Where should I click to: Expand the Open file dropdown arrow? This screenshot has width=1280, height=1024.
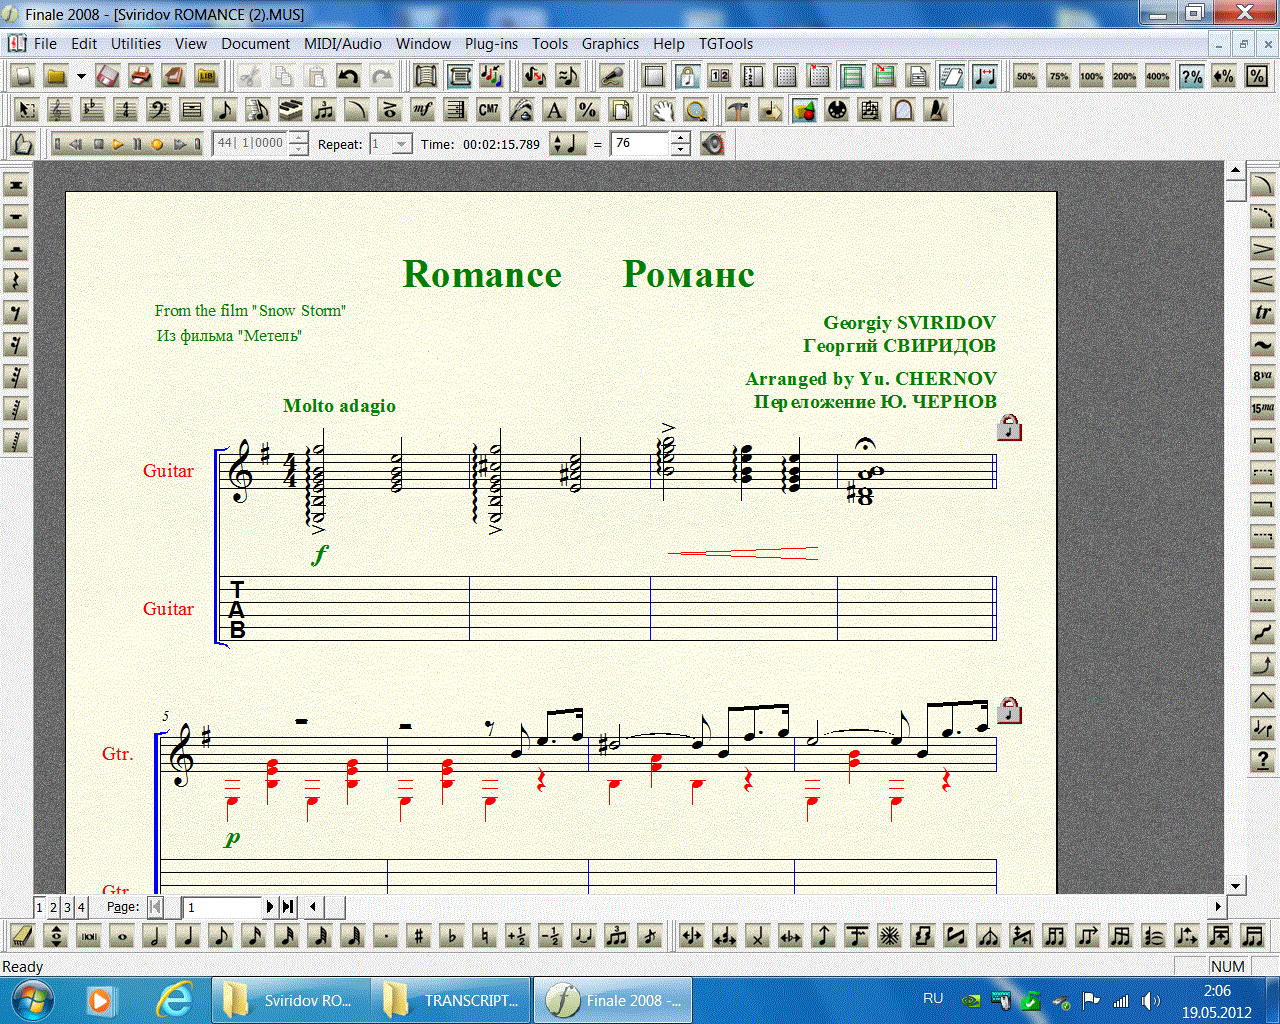point(81,76)
